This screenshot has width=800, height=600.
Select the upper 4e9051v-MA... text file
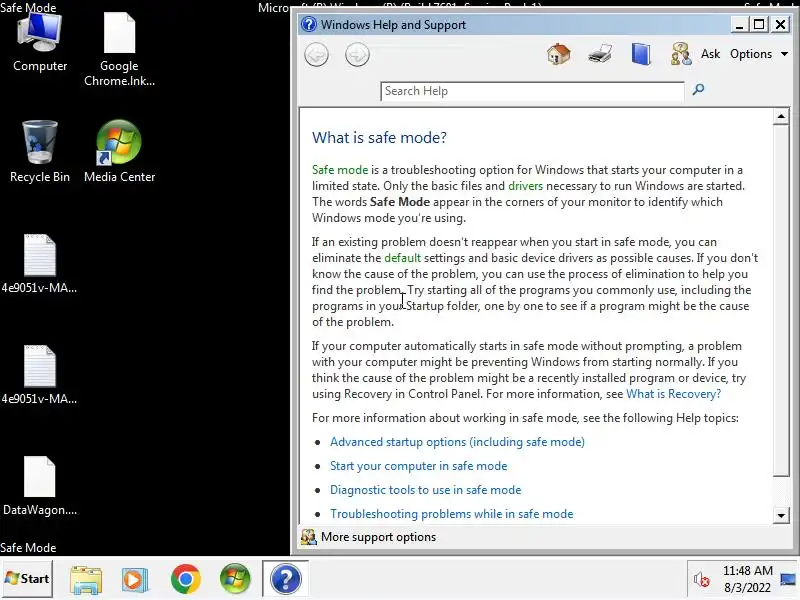coord(40,264)
